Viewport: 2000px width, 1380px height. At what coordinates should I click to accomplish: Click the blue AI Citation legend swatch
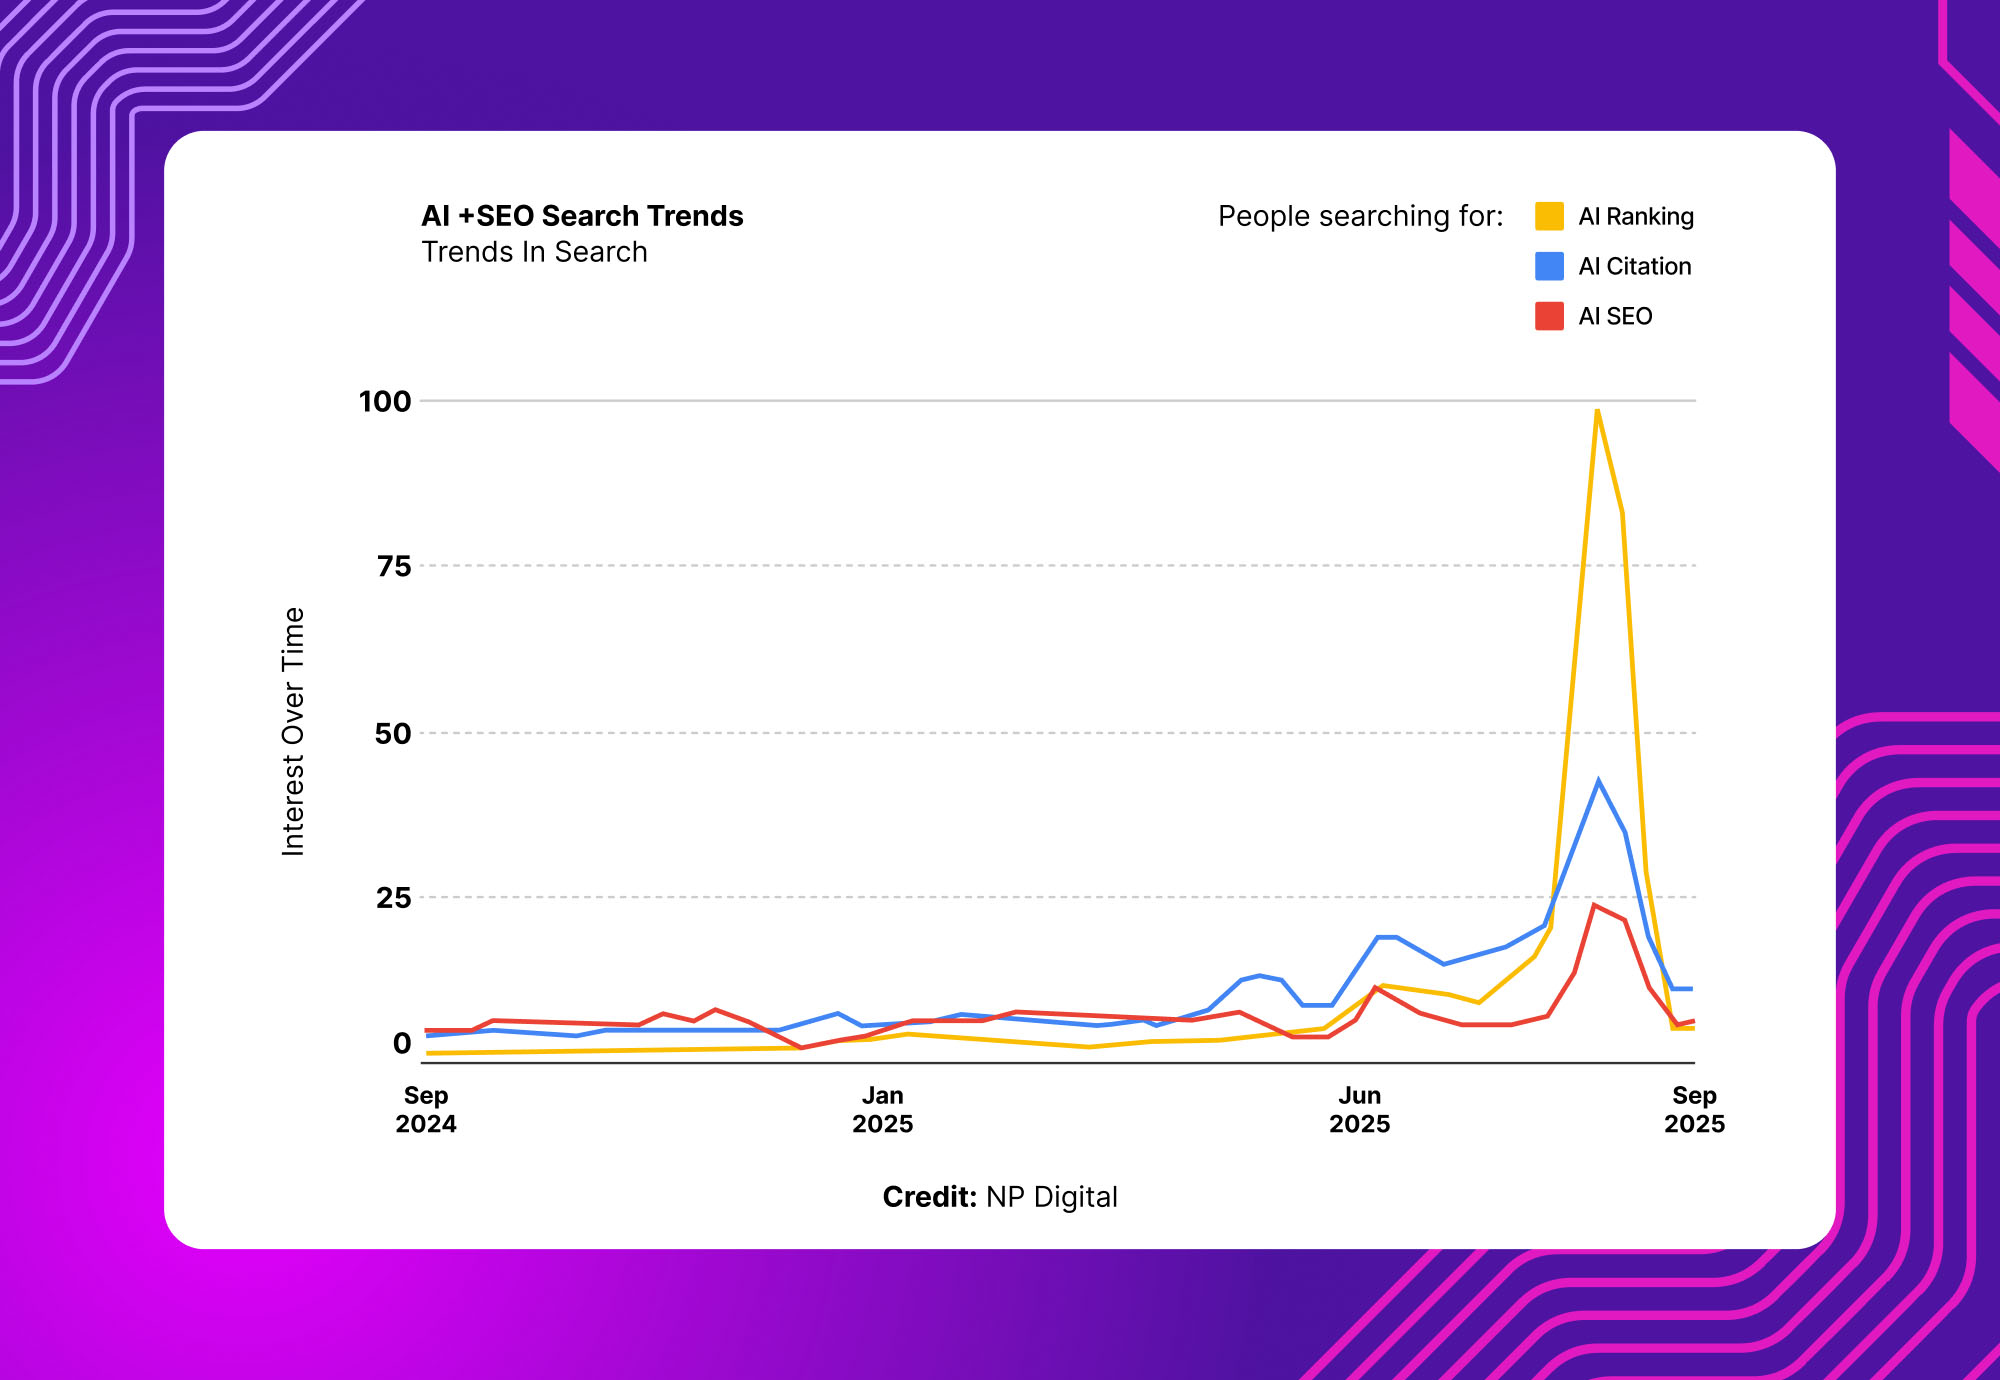1549,266
